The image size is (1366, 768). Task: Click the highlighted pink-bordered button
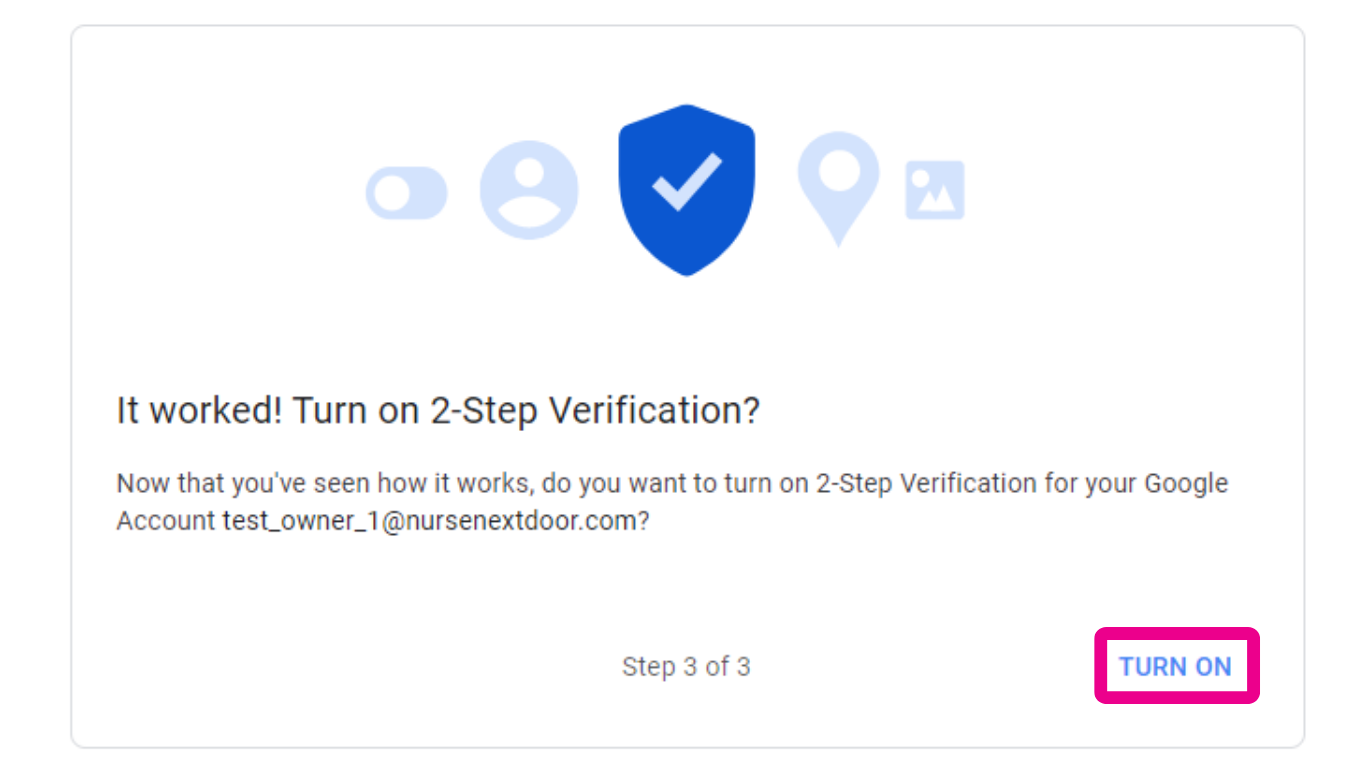click(1175, 666)
